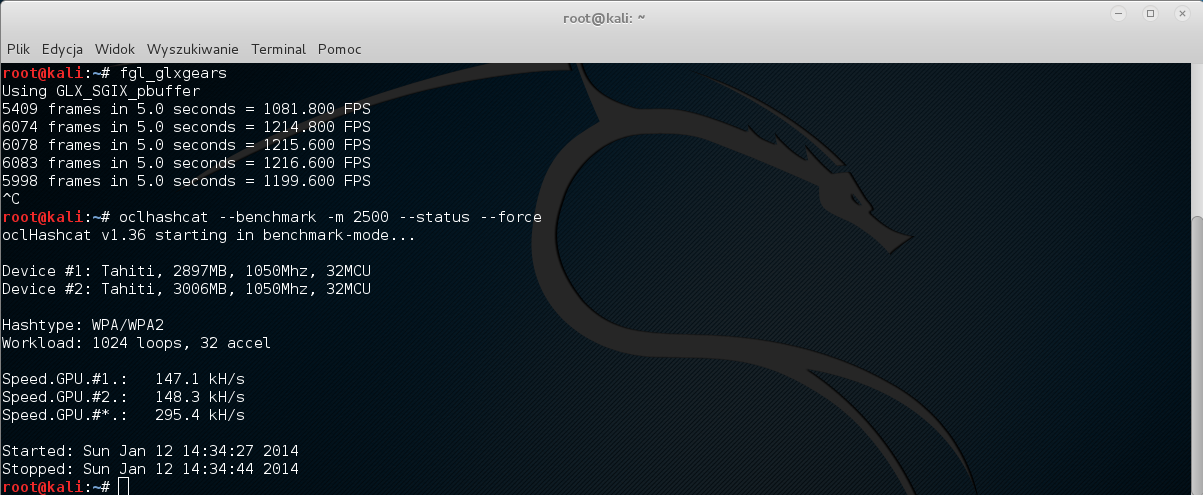Open the Widok menu

click(115, 49)
